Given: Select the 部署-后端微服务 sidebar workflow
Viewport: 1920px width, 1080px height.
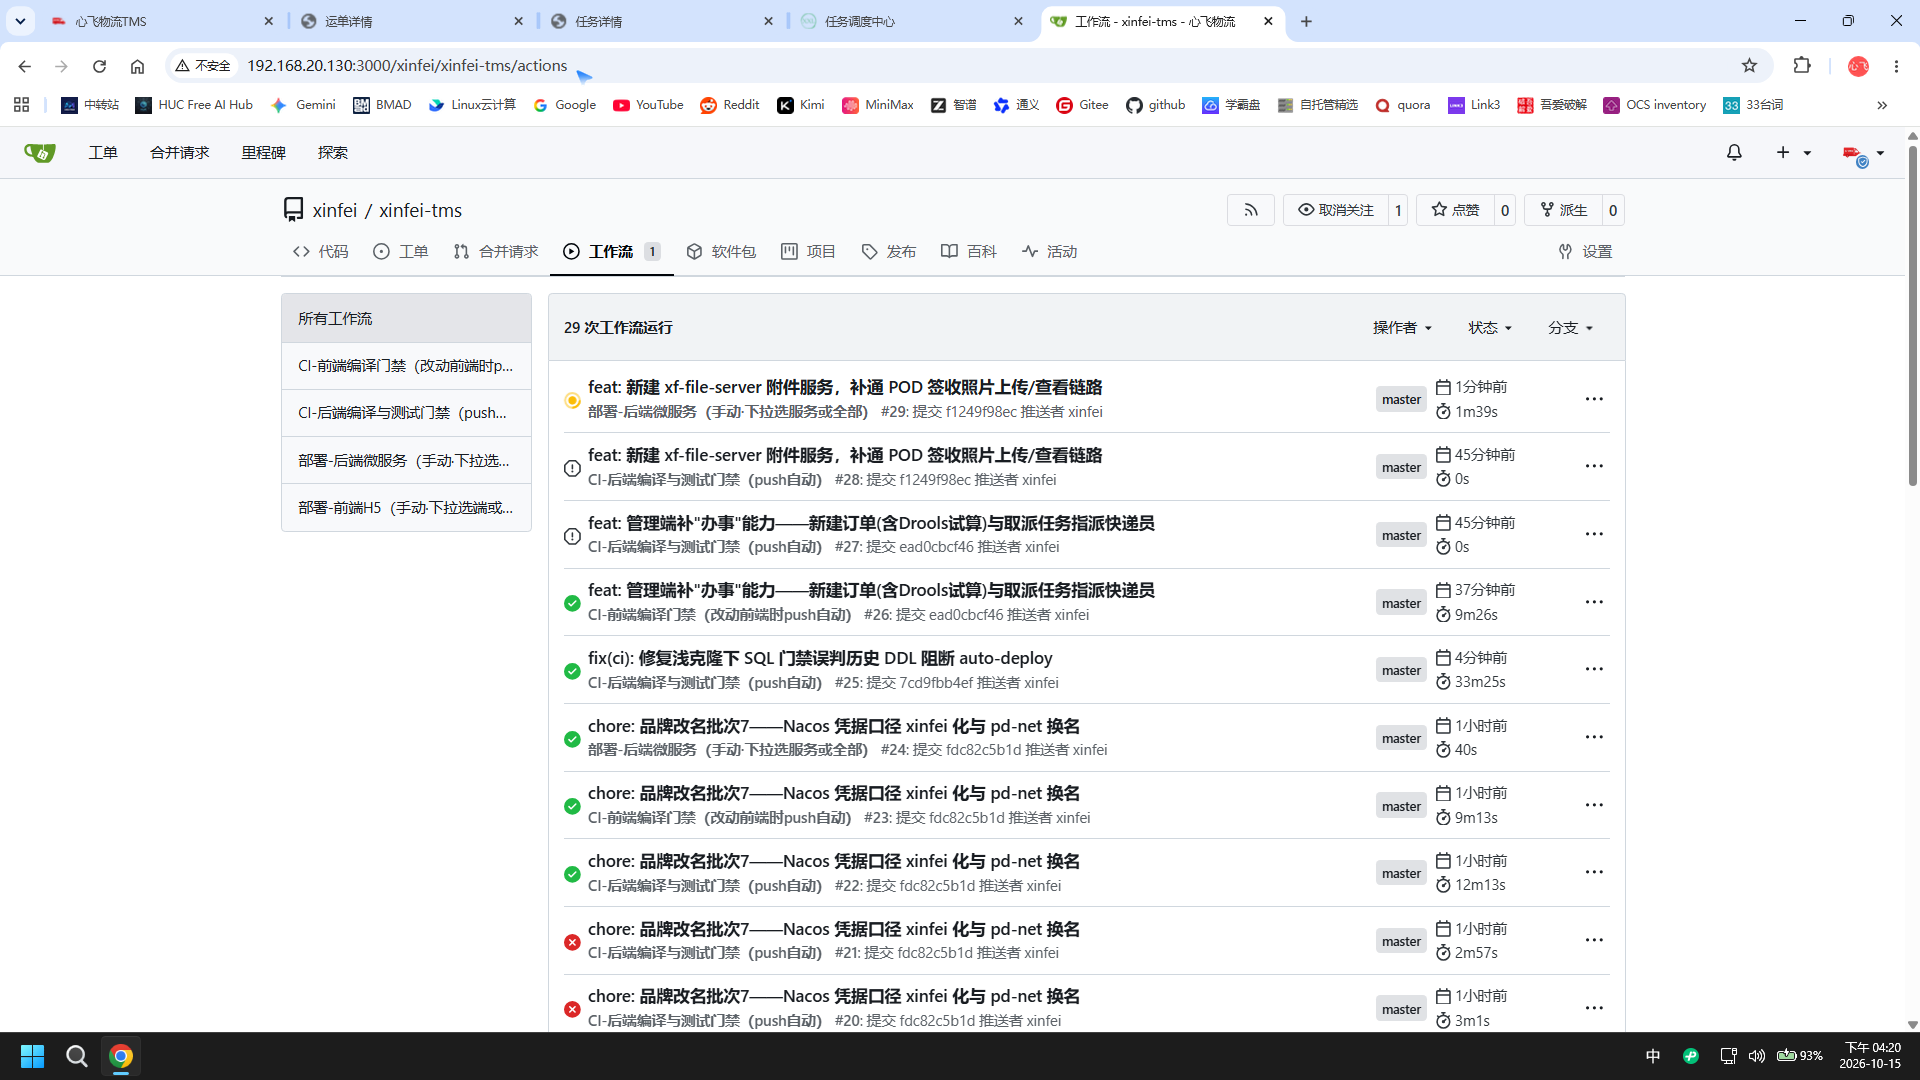Looking at the screenshot, I should 406,461.
